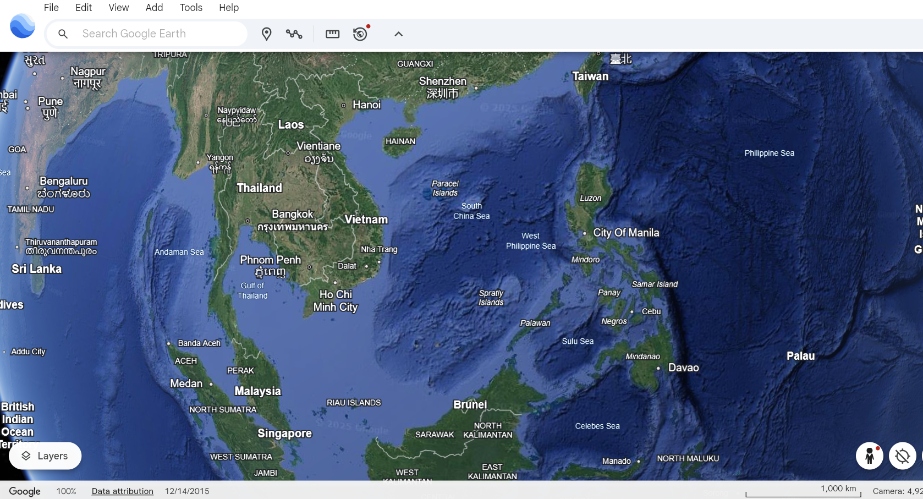This screenshot has height=499, width=923.
Task: Click the RIAU ISLANDS label
Action: pos(354,402)
